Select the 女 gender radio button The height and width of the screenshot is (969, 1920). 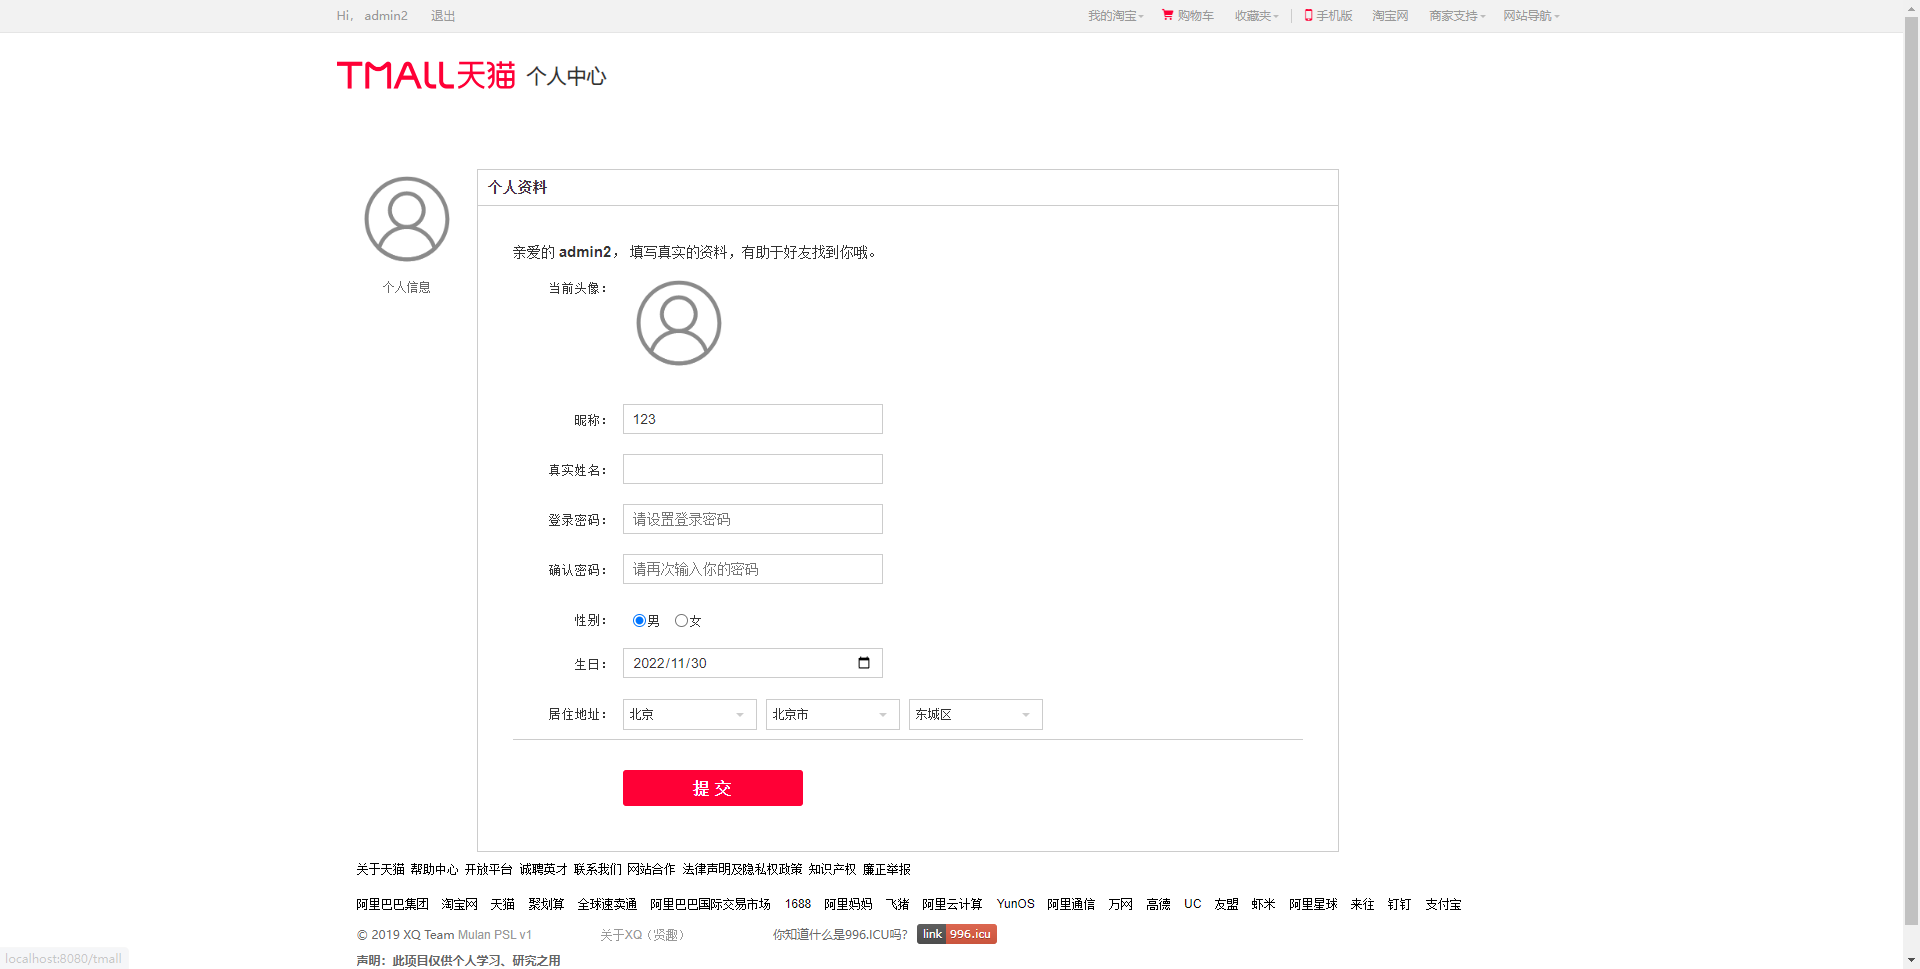[681, 621]
